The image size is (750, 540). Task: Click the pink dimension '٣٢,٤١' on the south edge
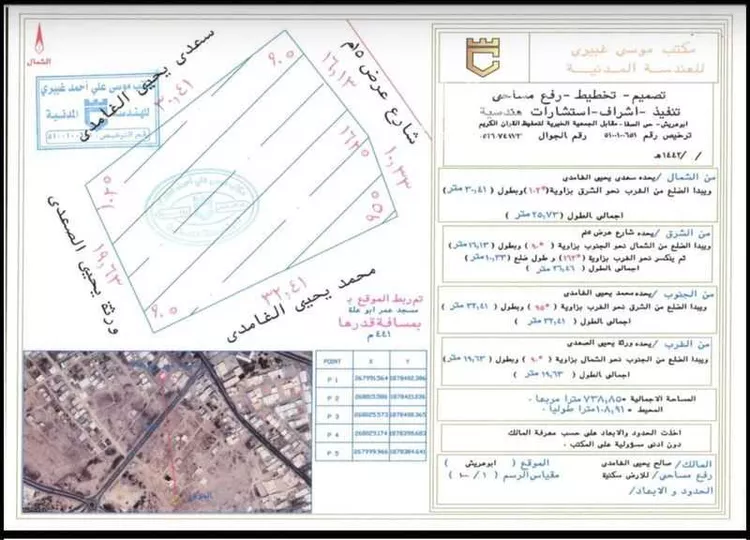coord(286,290)
